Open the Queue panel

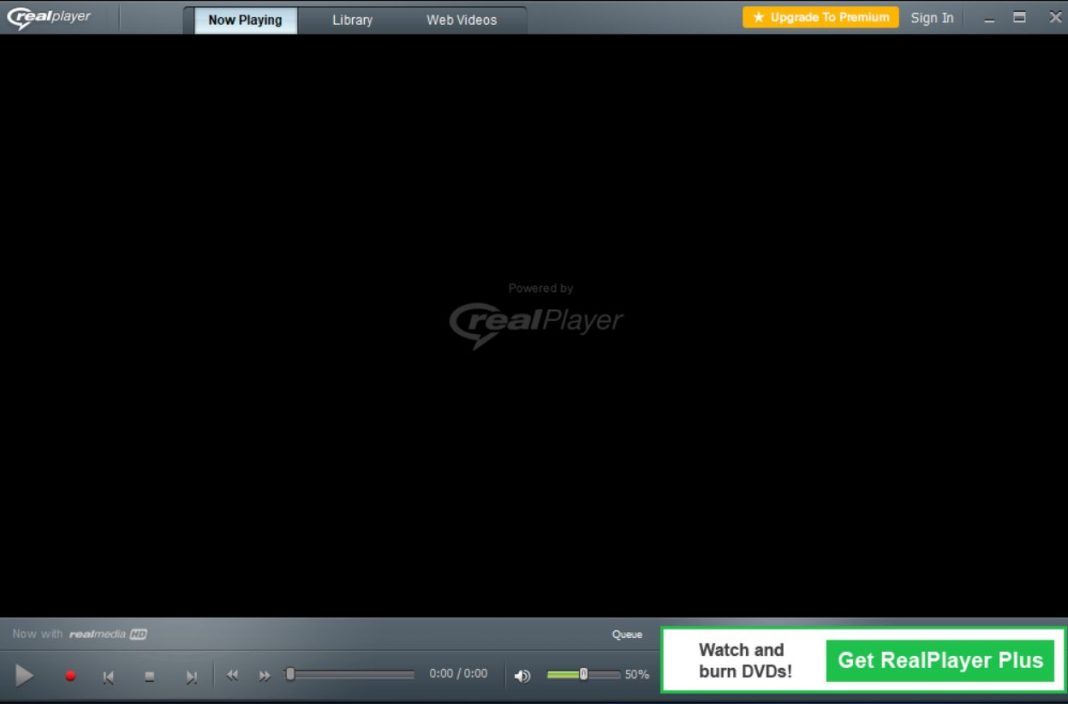click(627, 634)
